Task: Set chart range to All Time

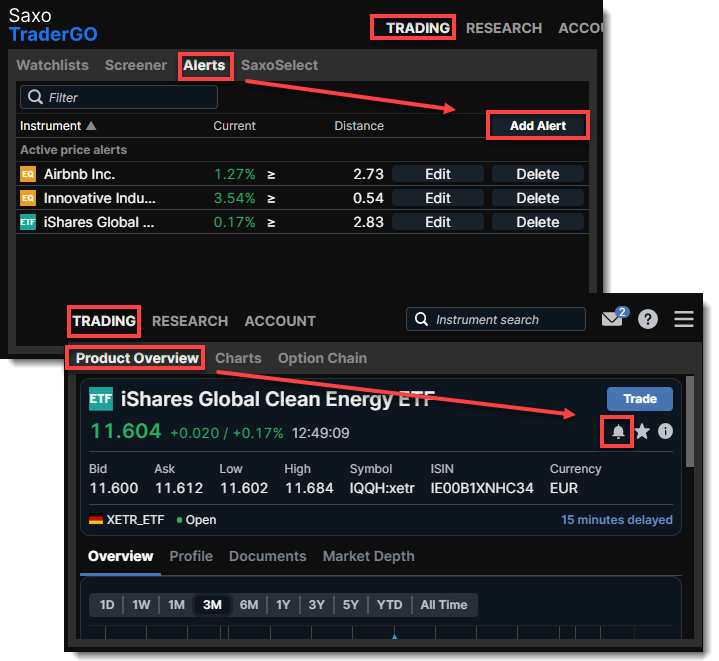Action: tap(443, 605)
